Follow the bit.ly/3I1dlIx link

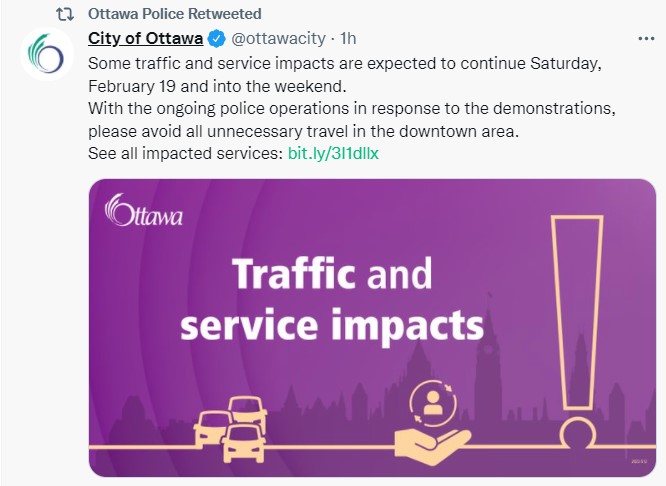click(333, 154)
